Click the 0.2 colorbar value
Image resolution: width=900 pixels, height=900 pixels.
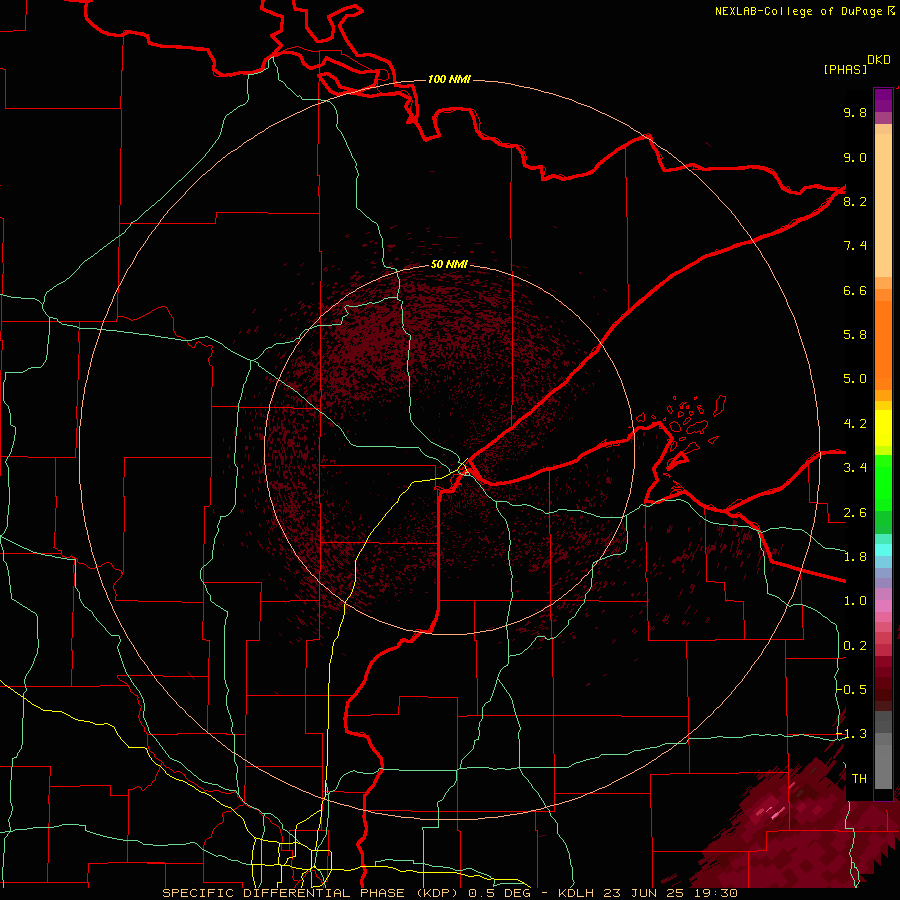(x=855, y=646)
